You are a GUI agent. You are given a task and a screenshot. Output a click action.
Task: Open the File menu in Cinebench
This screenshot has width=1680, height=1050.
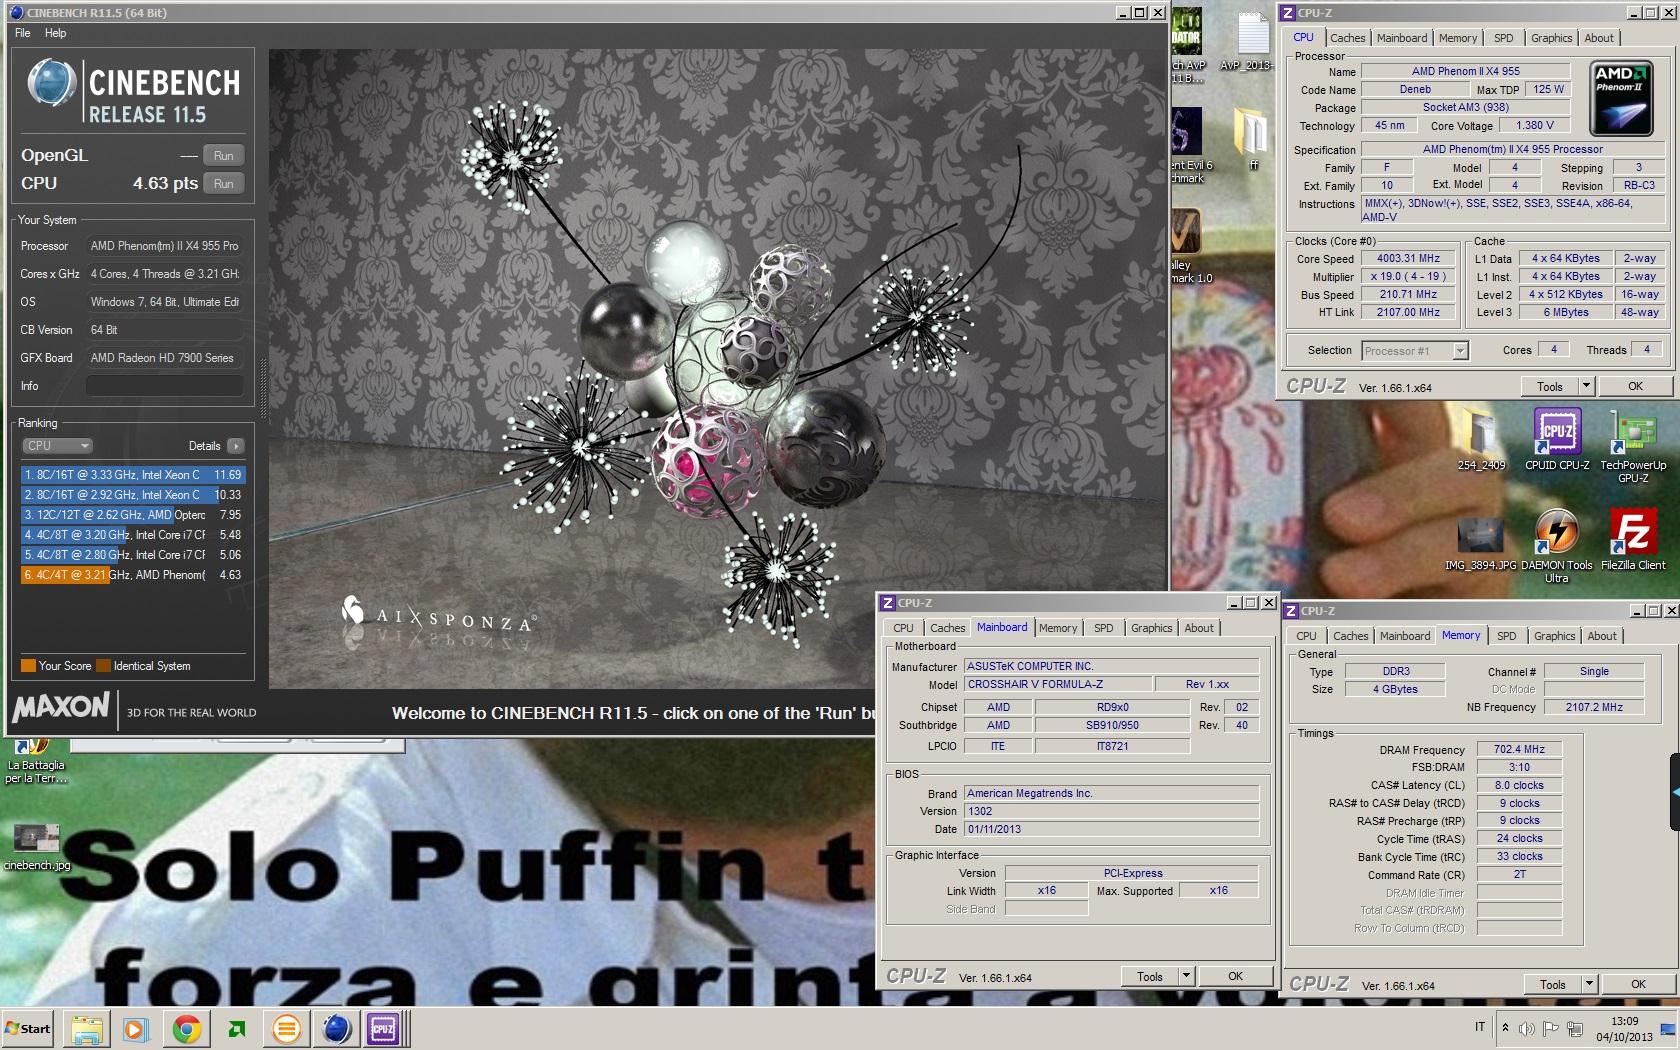tap(23, 33)
